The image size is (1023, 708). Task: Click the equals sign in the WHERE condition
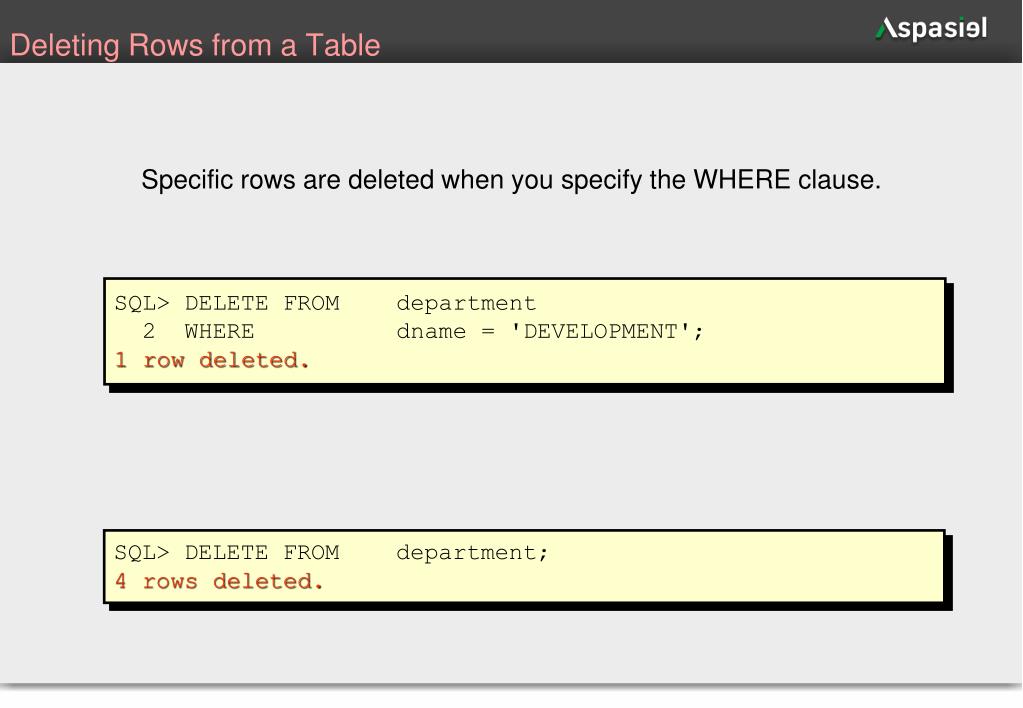[488, 331]
